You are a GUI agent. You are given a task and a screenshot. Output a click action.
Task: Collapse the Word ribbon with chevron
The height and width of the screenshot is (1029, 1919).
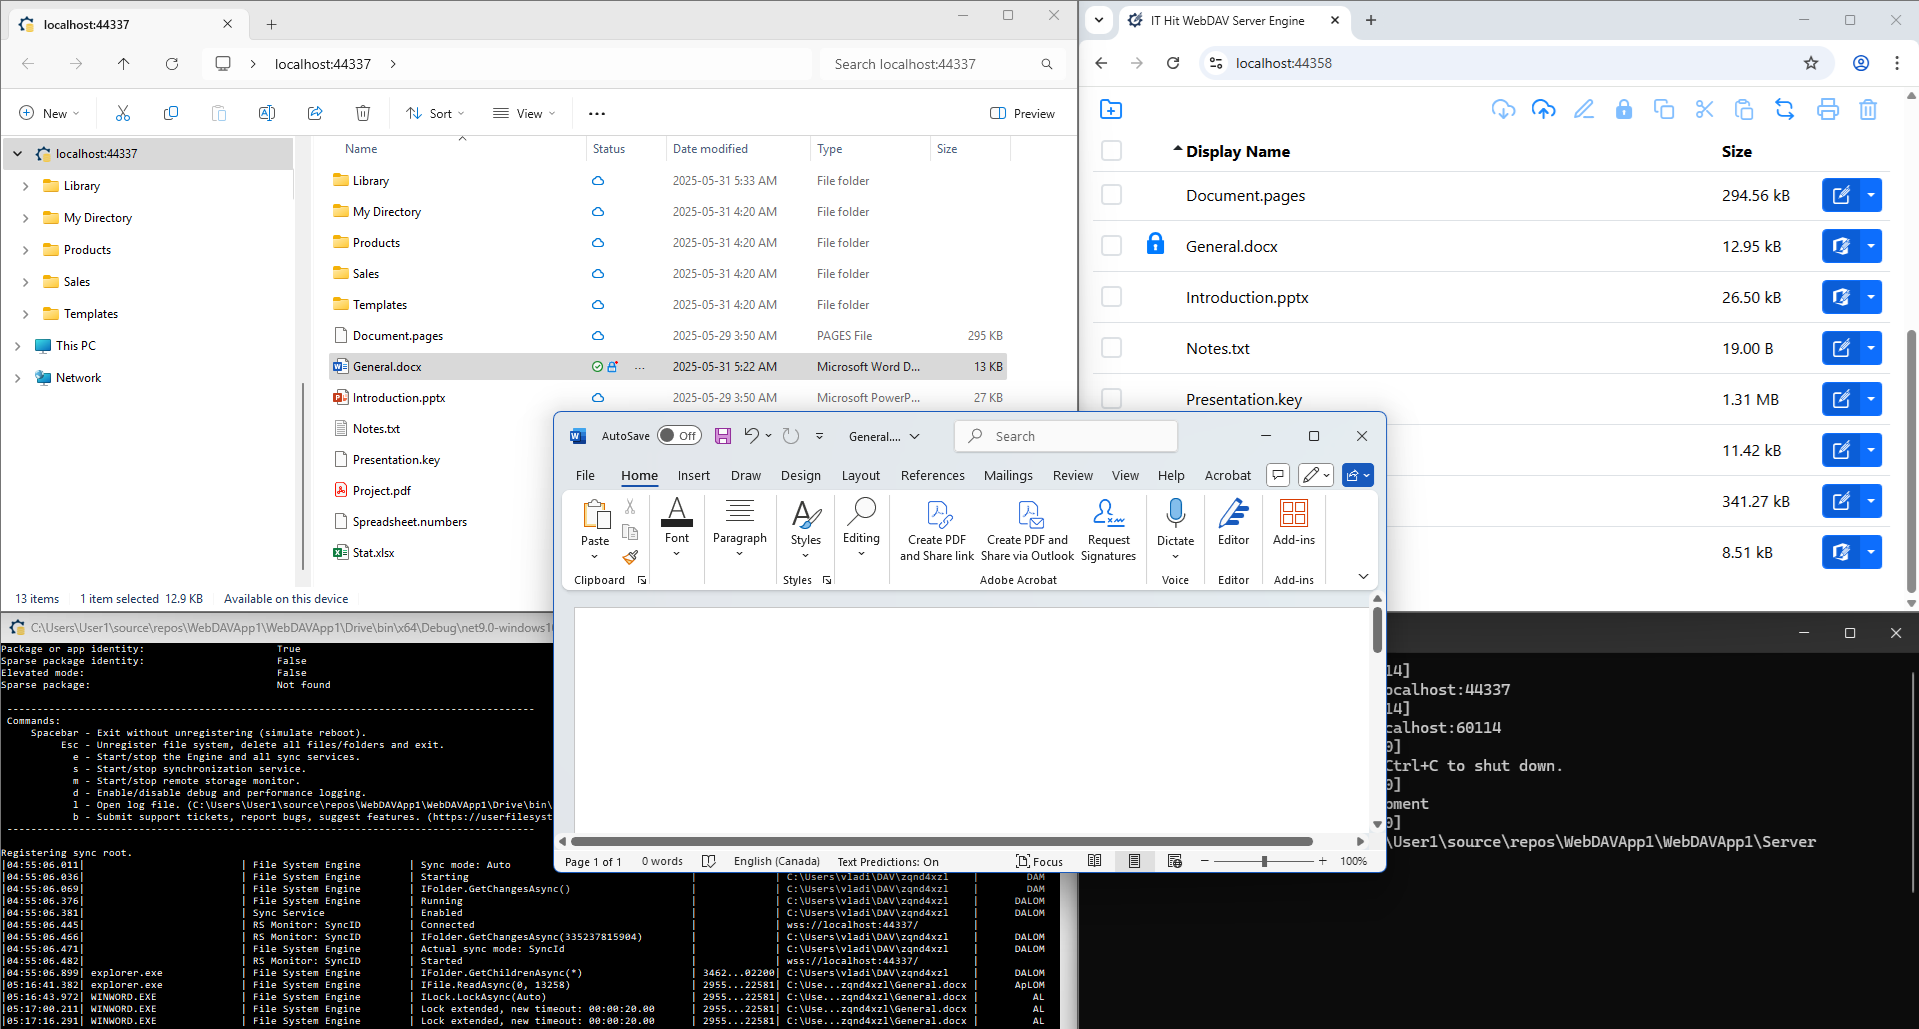point(1363,576)
